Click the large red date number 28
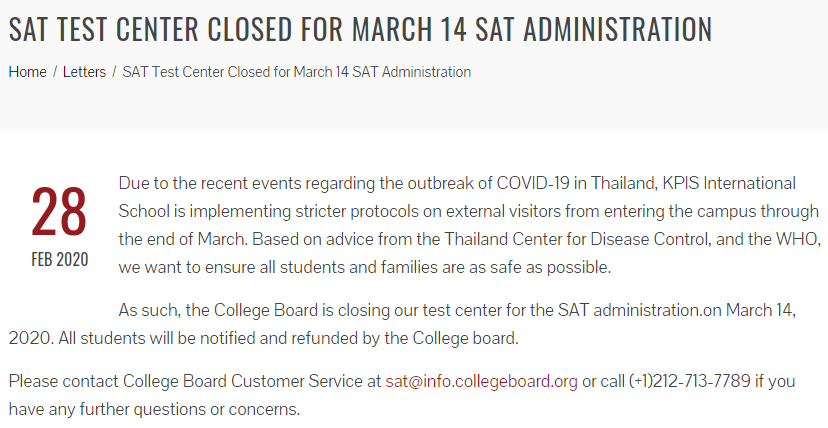Screen dimensions: 828x428 click(x=59, y=212)
